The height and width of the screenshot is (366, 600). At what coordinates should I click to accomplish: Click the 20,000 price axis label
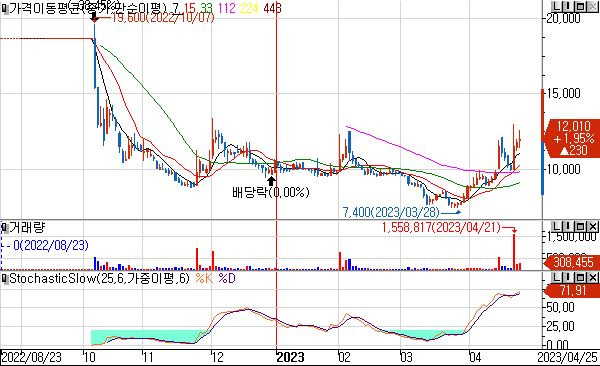[x=564, y=18]
